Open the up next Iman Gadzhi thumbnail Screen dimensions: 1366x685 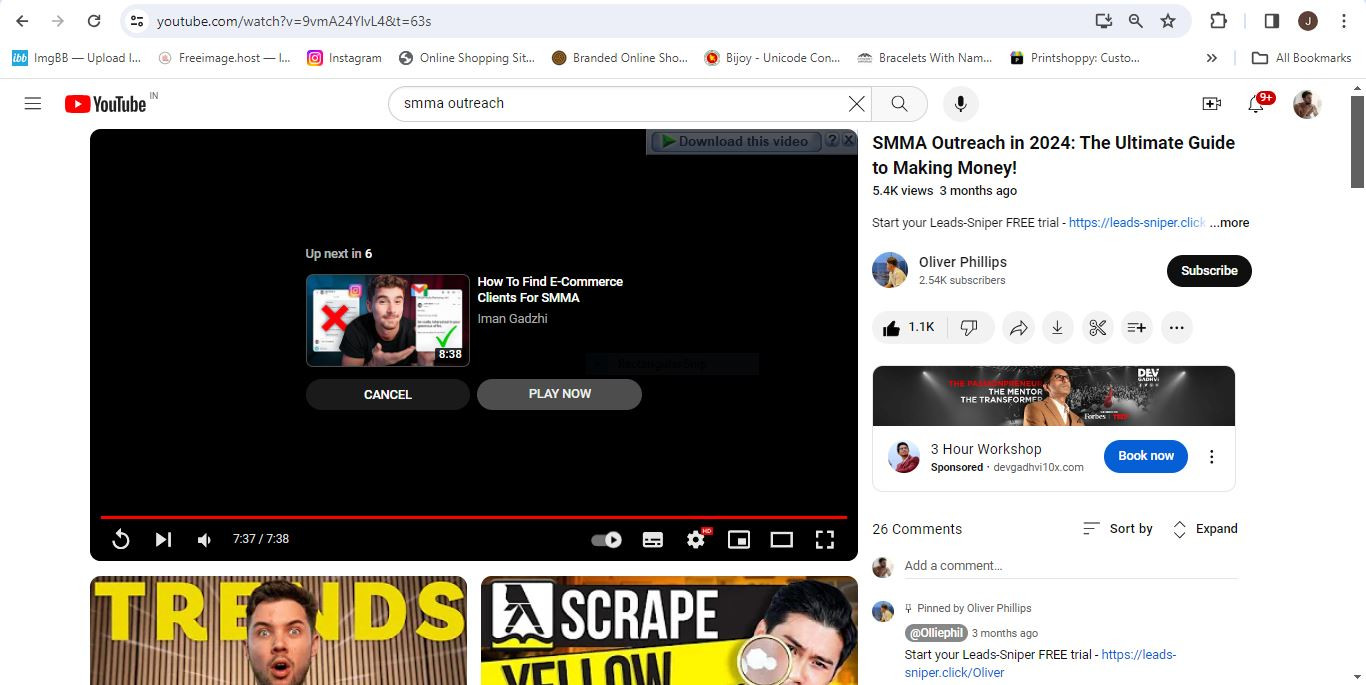pyautogui.click(x=388, y=321)
